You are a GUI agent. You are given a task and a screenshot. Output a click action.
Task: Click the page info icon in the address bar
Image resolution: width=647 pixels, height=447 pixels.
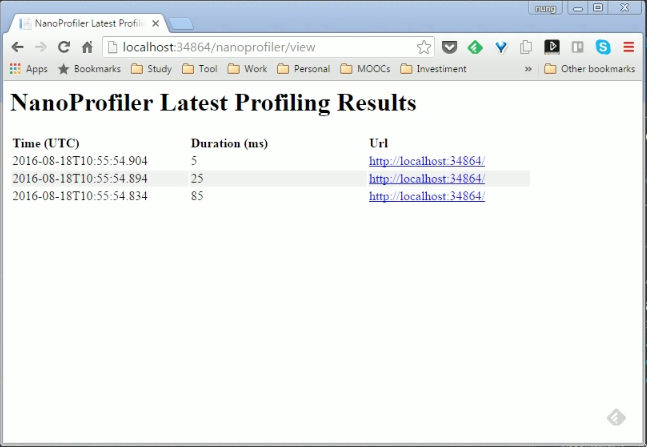coord(112,47)
